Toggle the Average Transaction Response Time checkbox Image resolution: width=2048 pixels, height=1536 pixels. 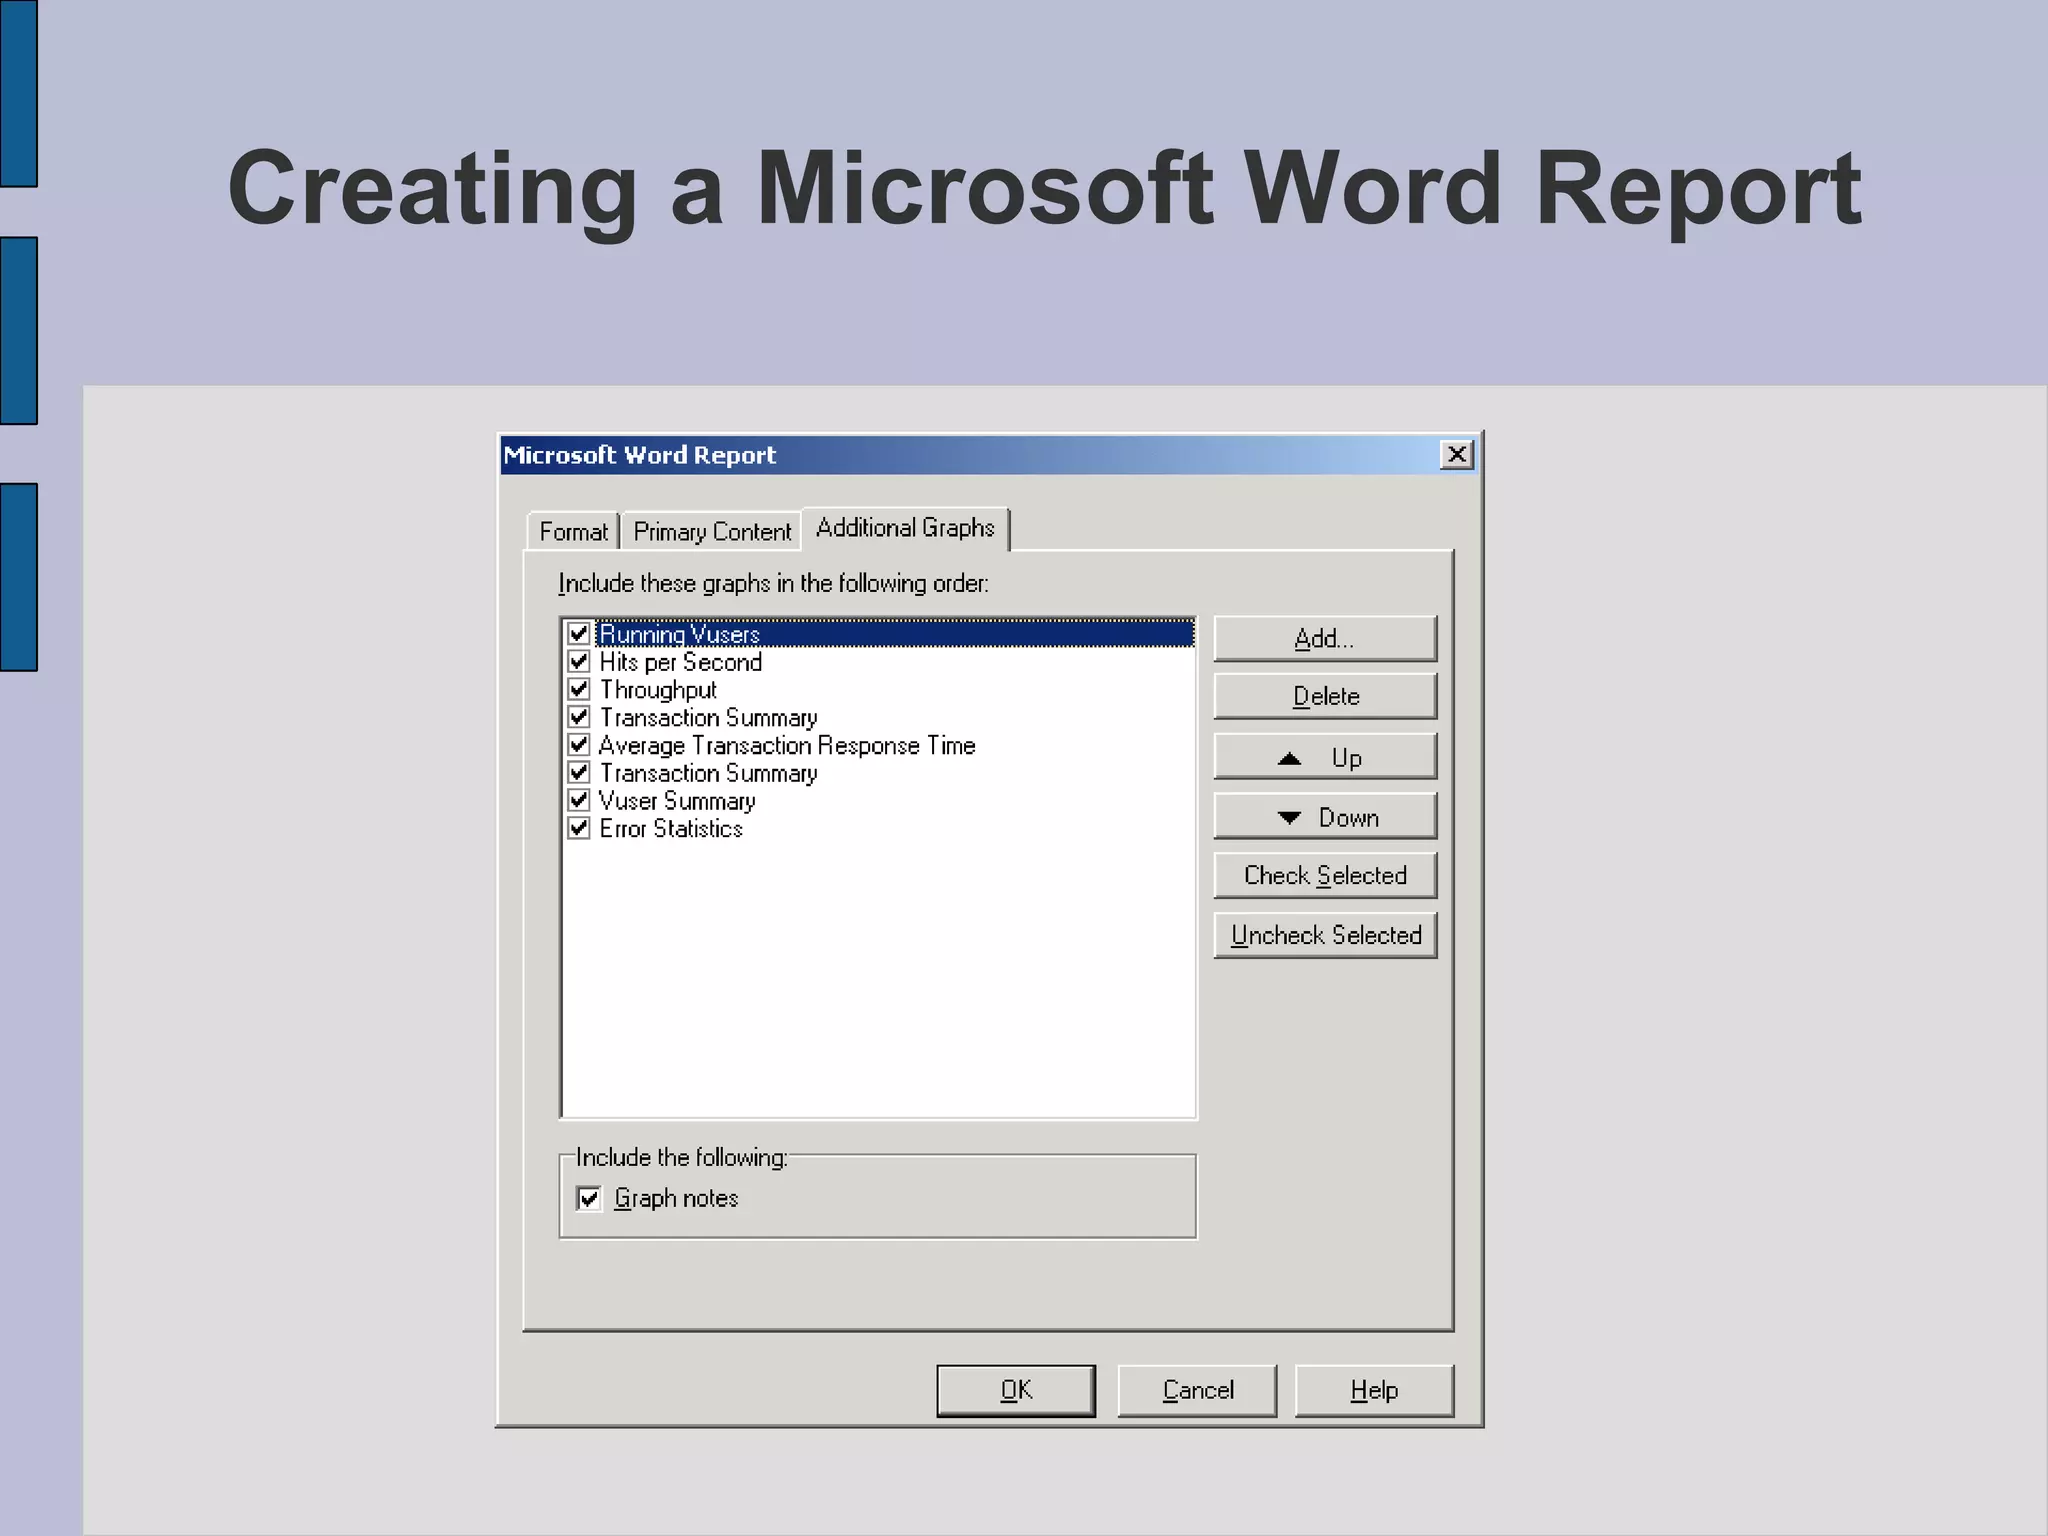(579, 745)
